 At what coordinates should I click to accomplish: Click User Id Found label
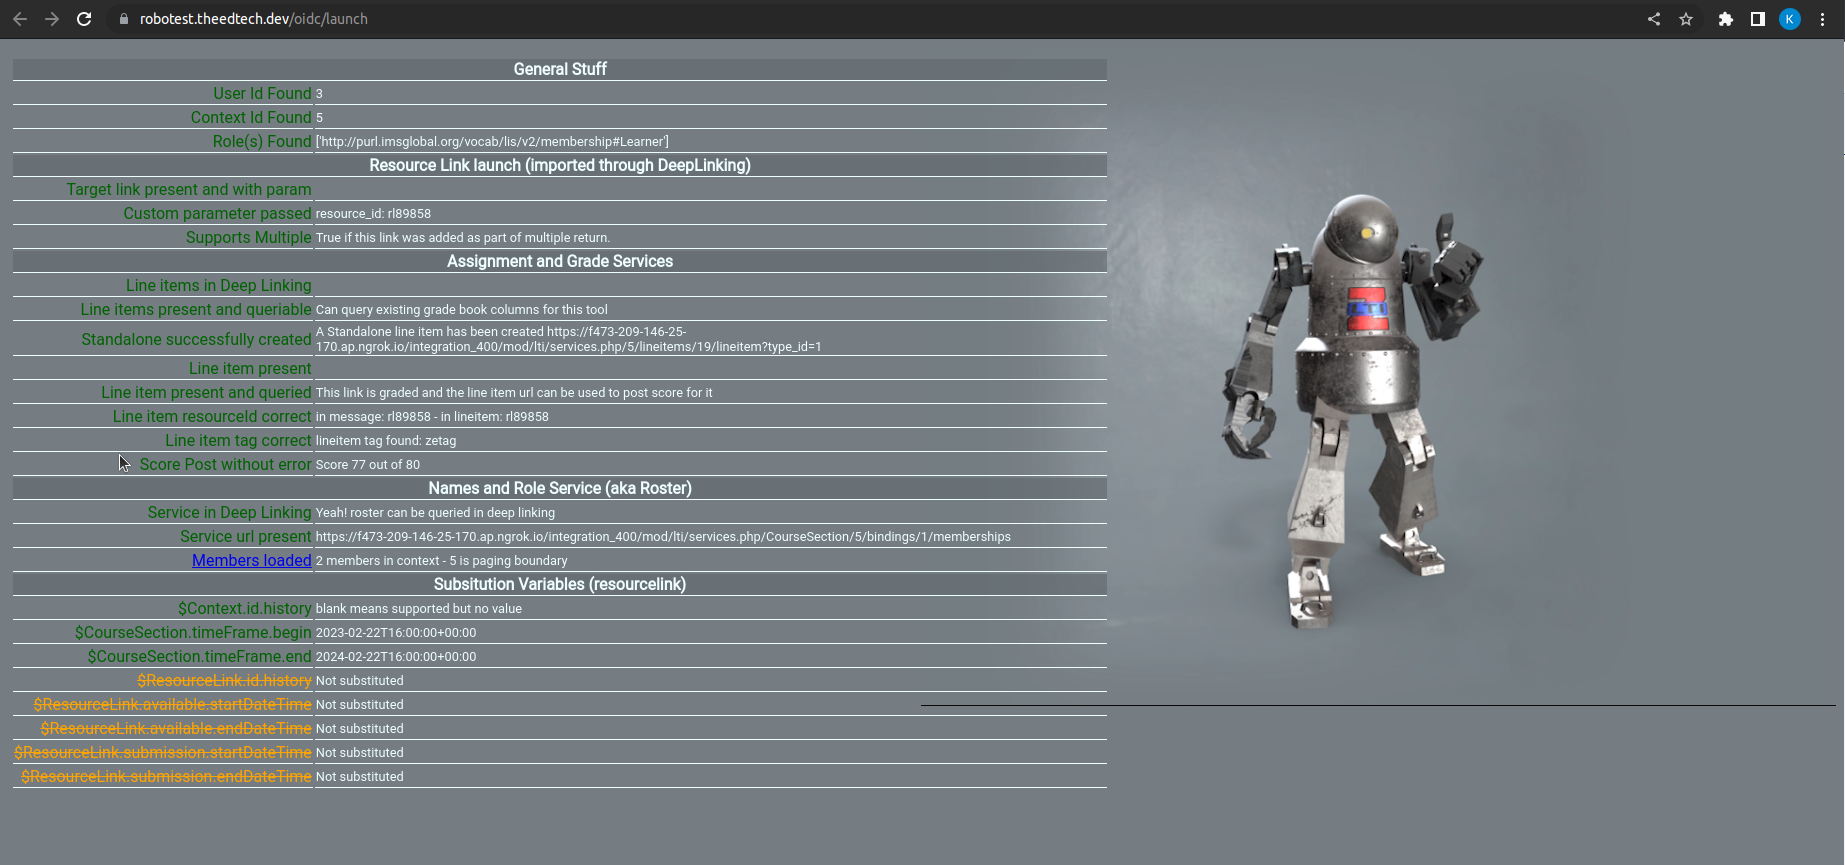click(x=262, y=93)
